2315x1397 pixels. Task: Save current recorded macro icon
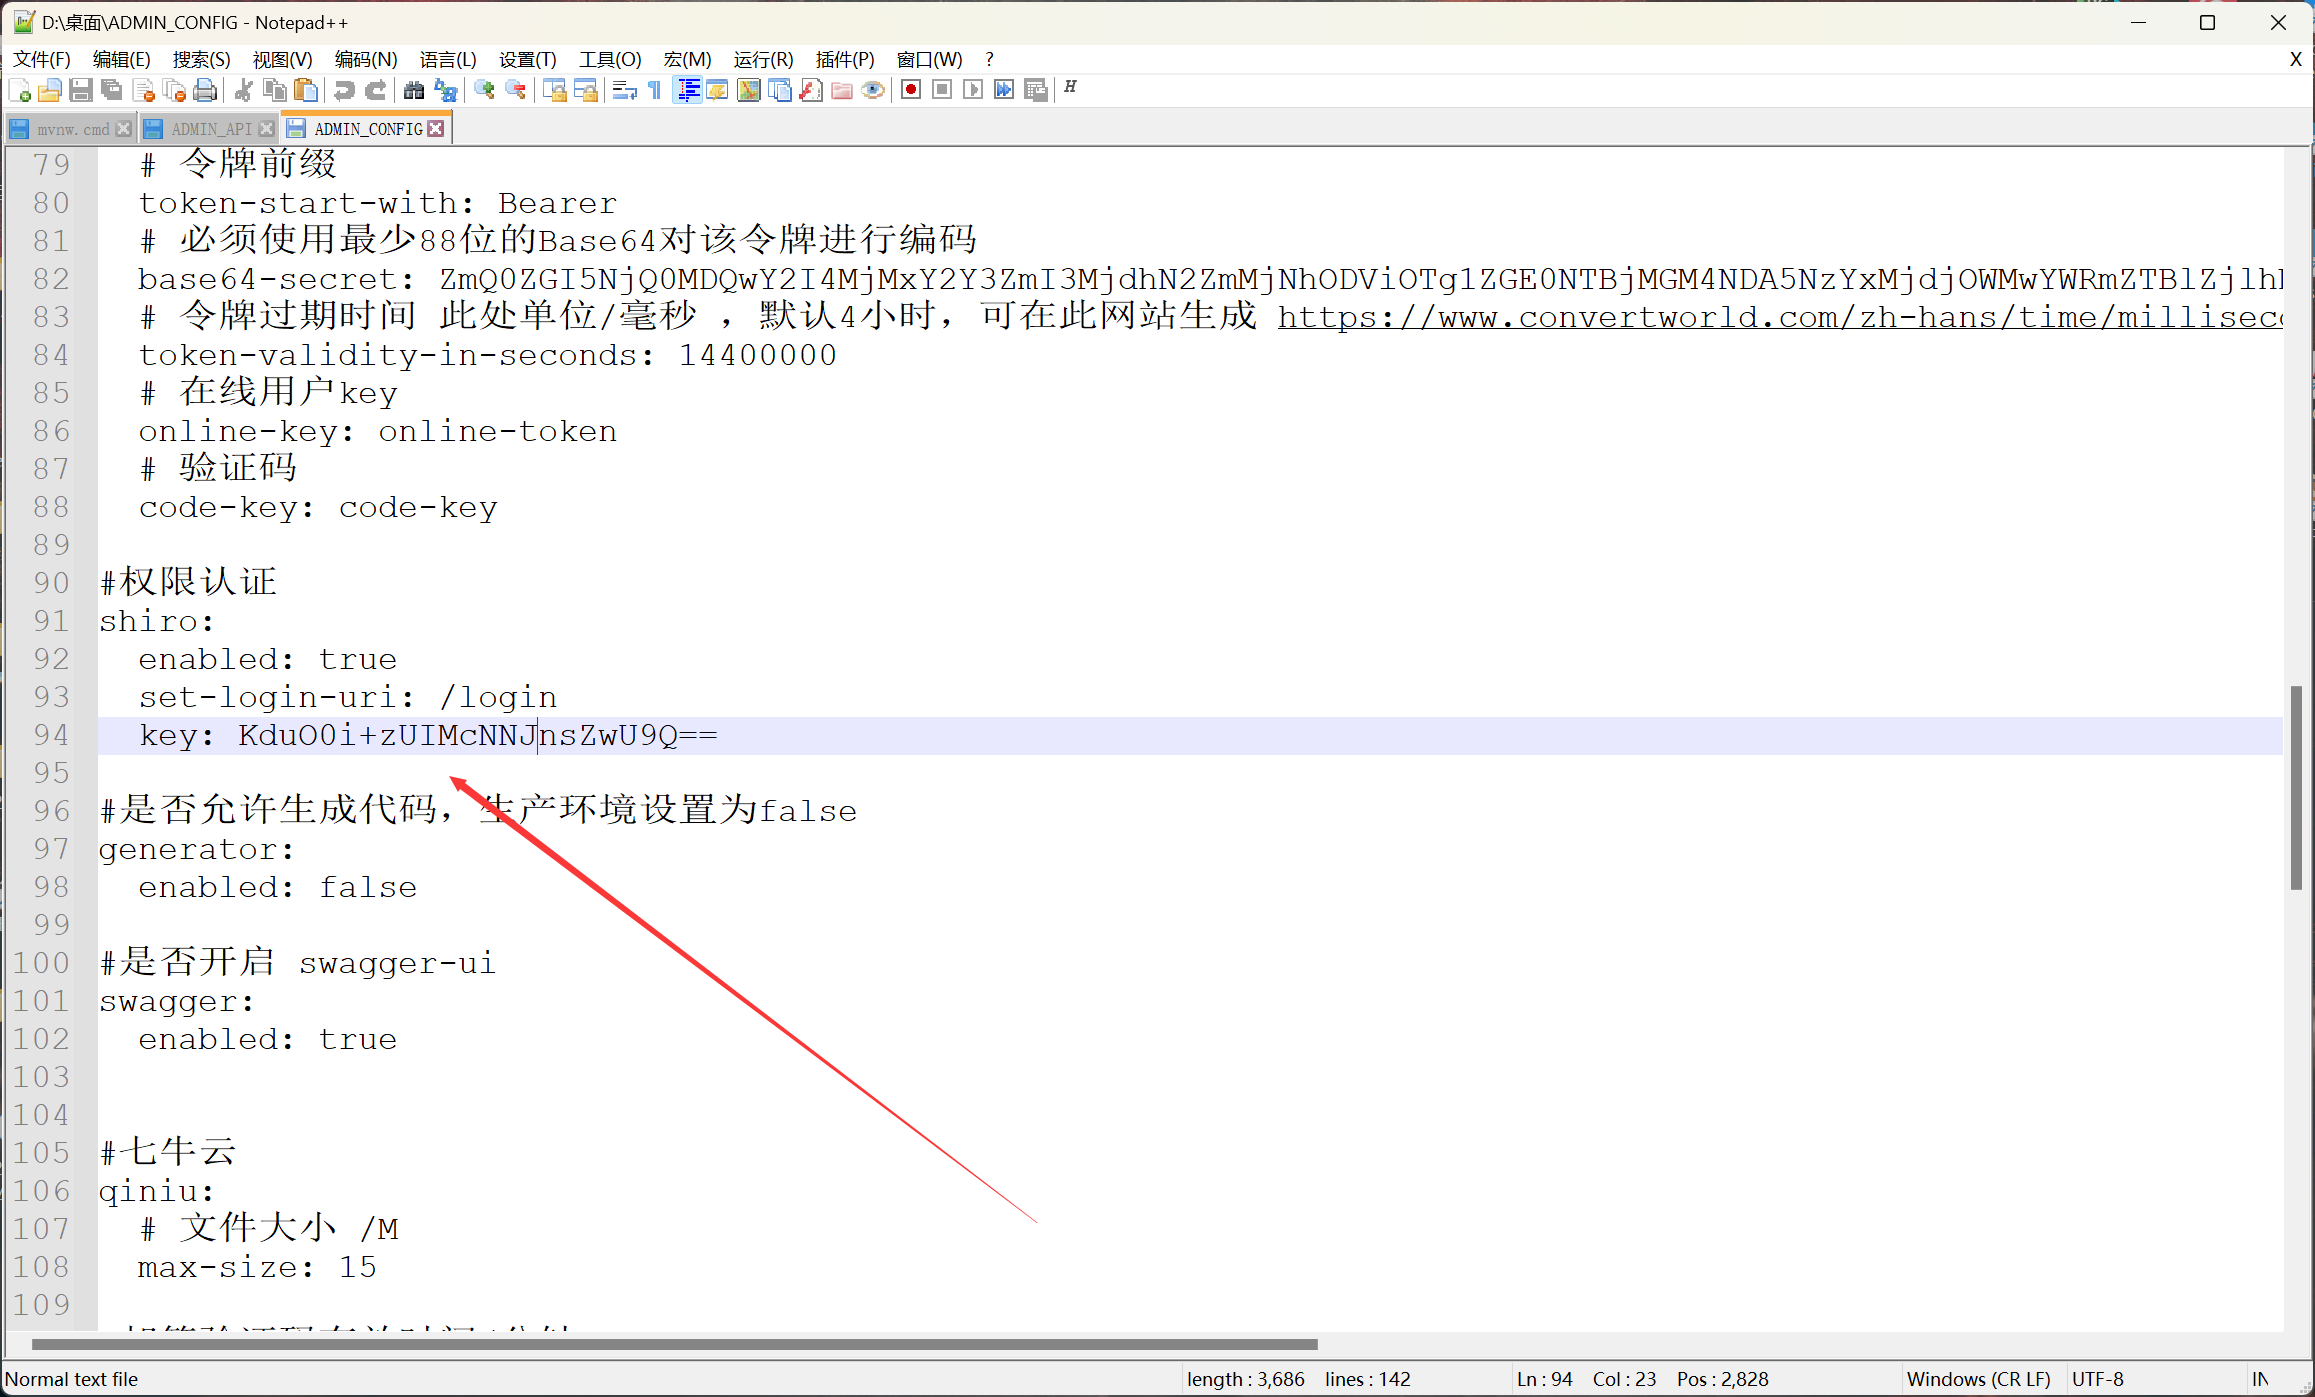pyautogui.click(x=1036, y=90)
